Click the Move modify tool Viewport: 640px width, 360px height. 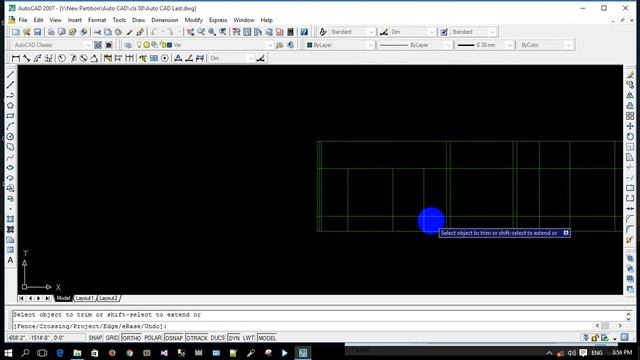coord(630,126)
